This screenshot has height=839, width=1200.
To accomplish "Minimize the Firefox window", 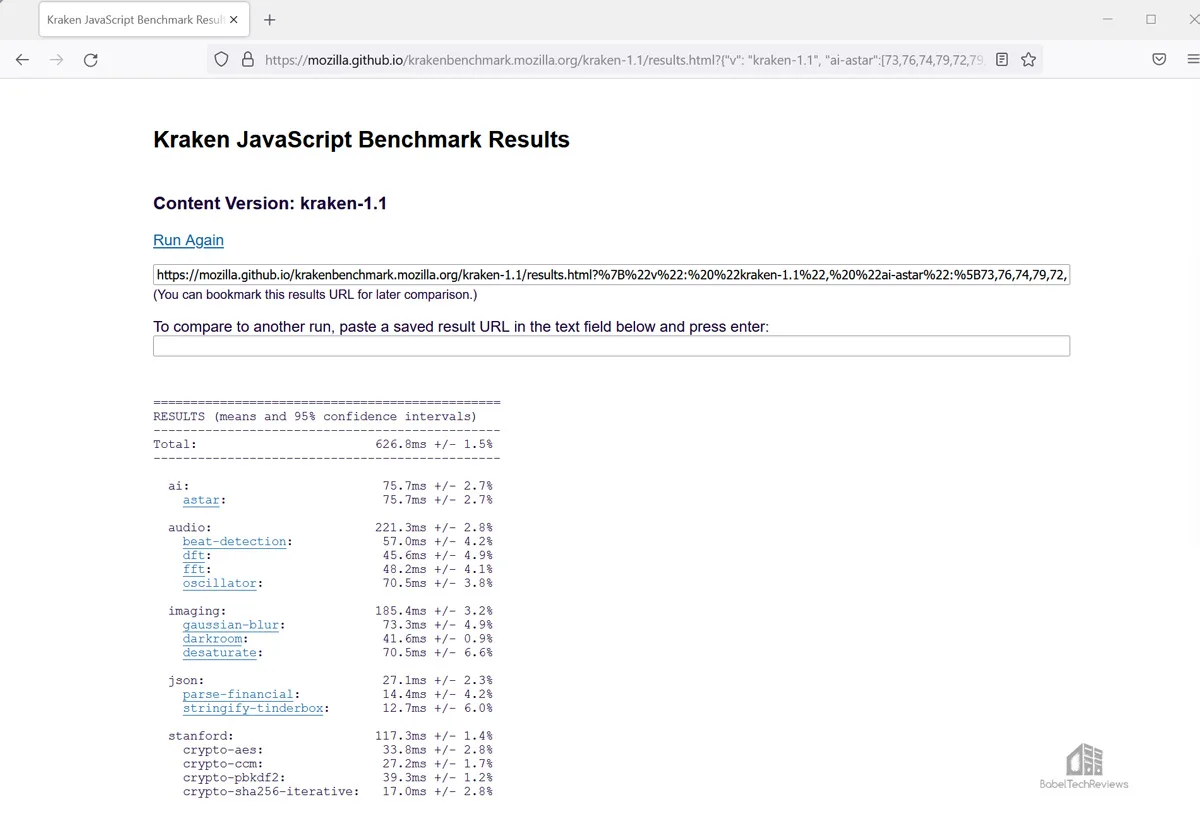I will tap(1107, 20).
